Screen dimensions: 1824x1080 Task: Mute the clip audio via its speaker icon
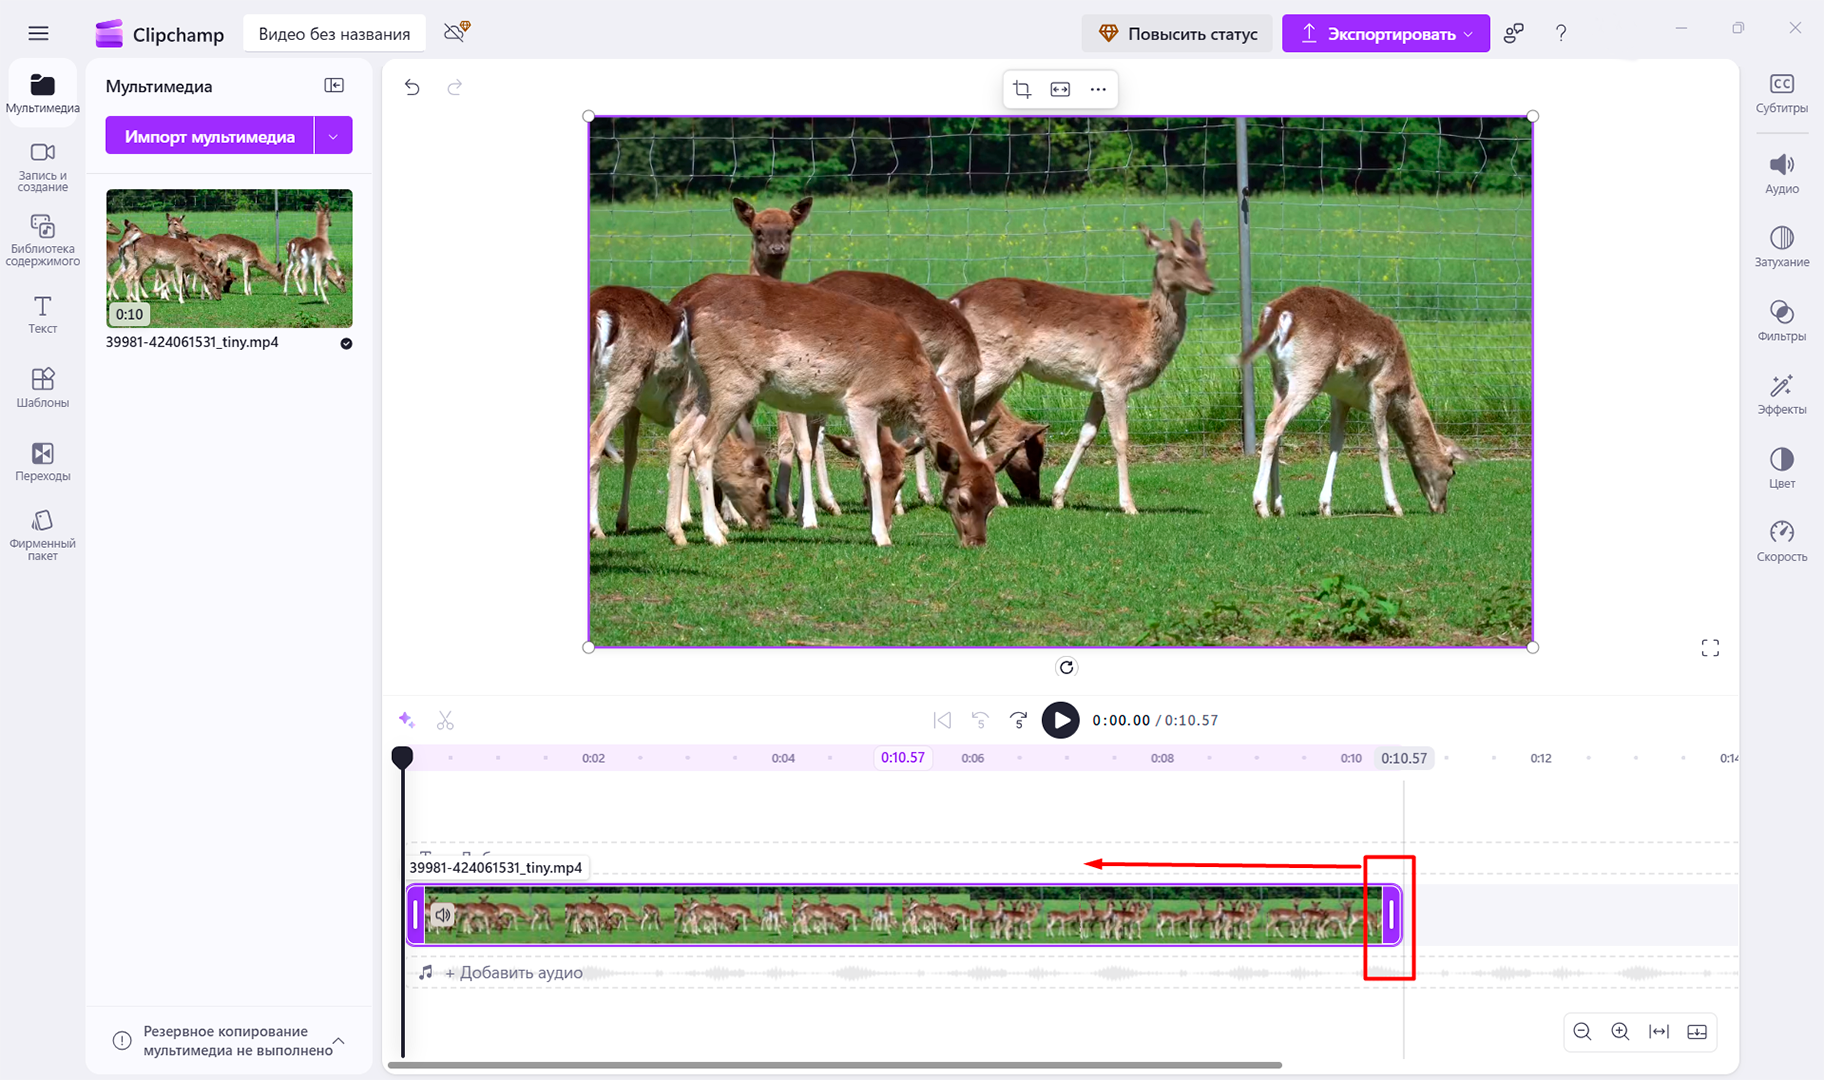tap(443, 915)
